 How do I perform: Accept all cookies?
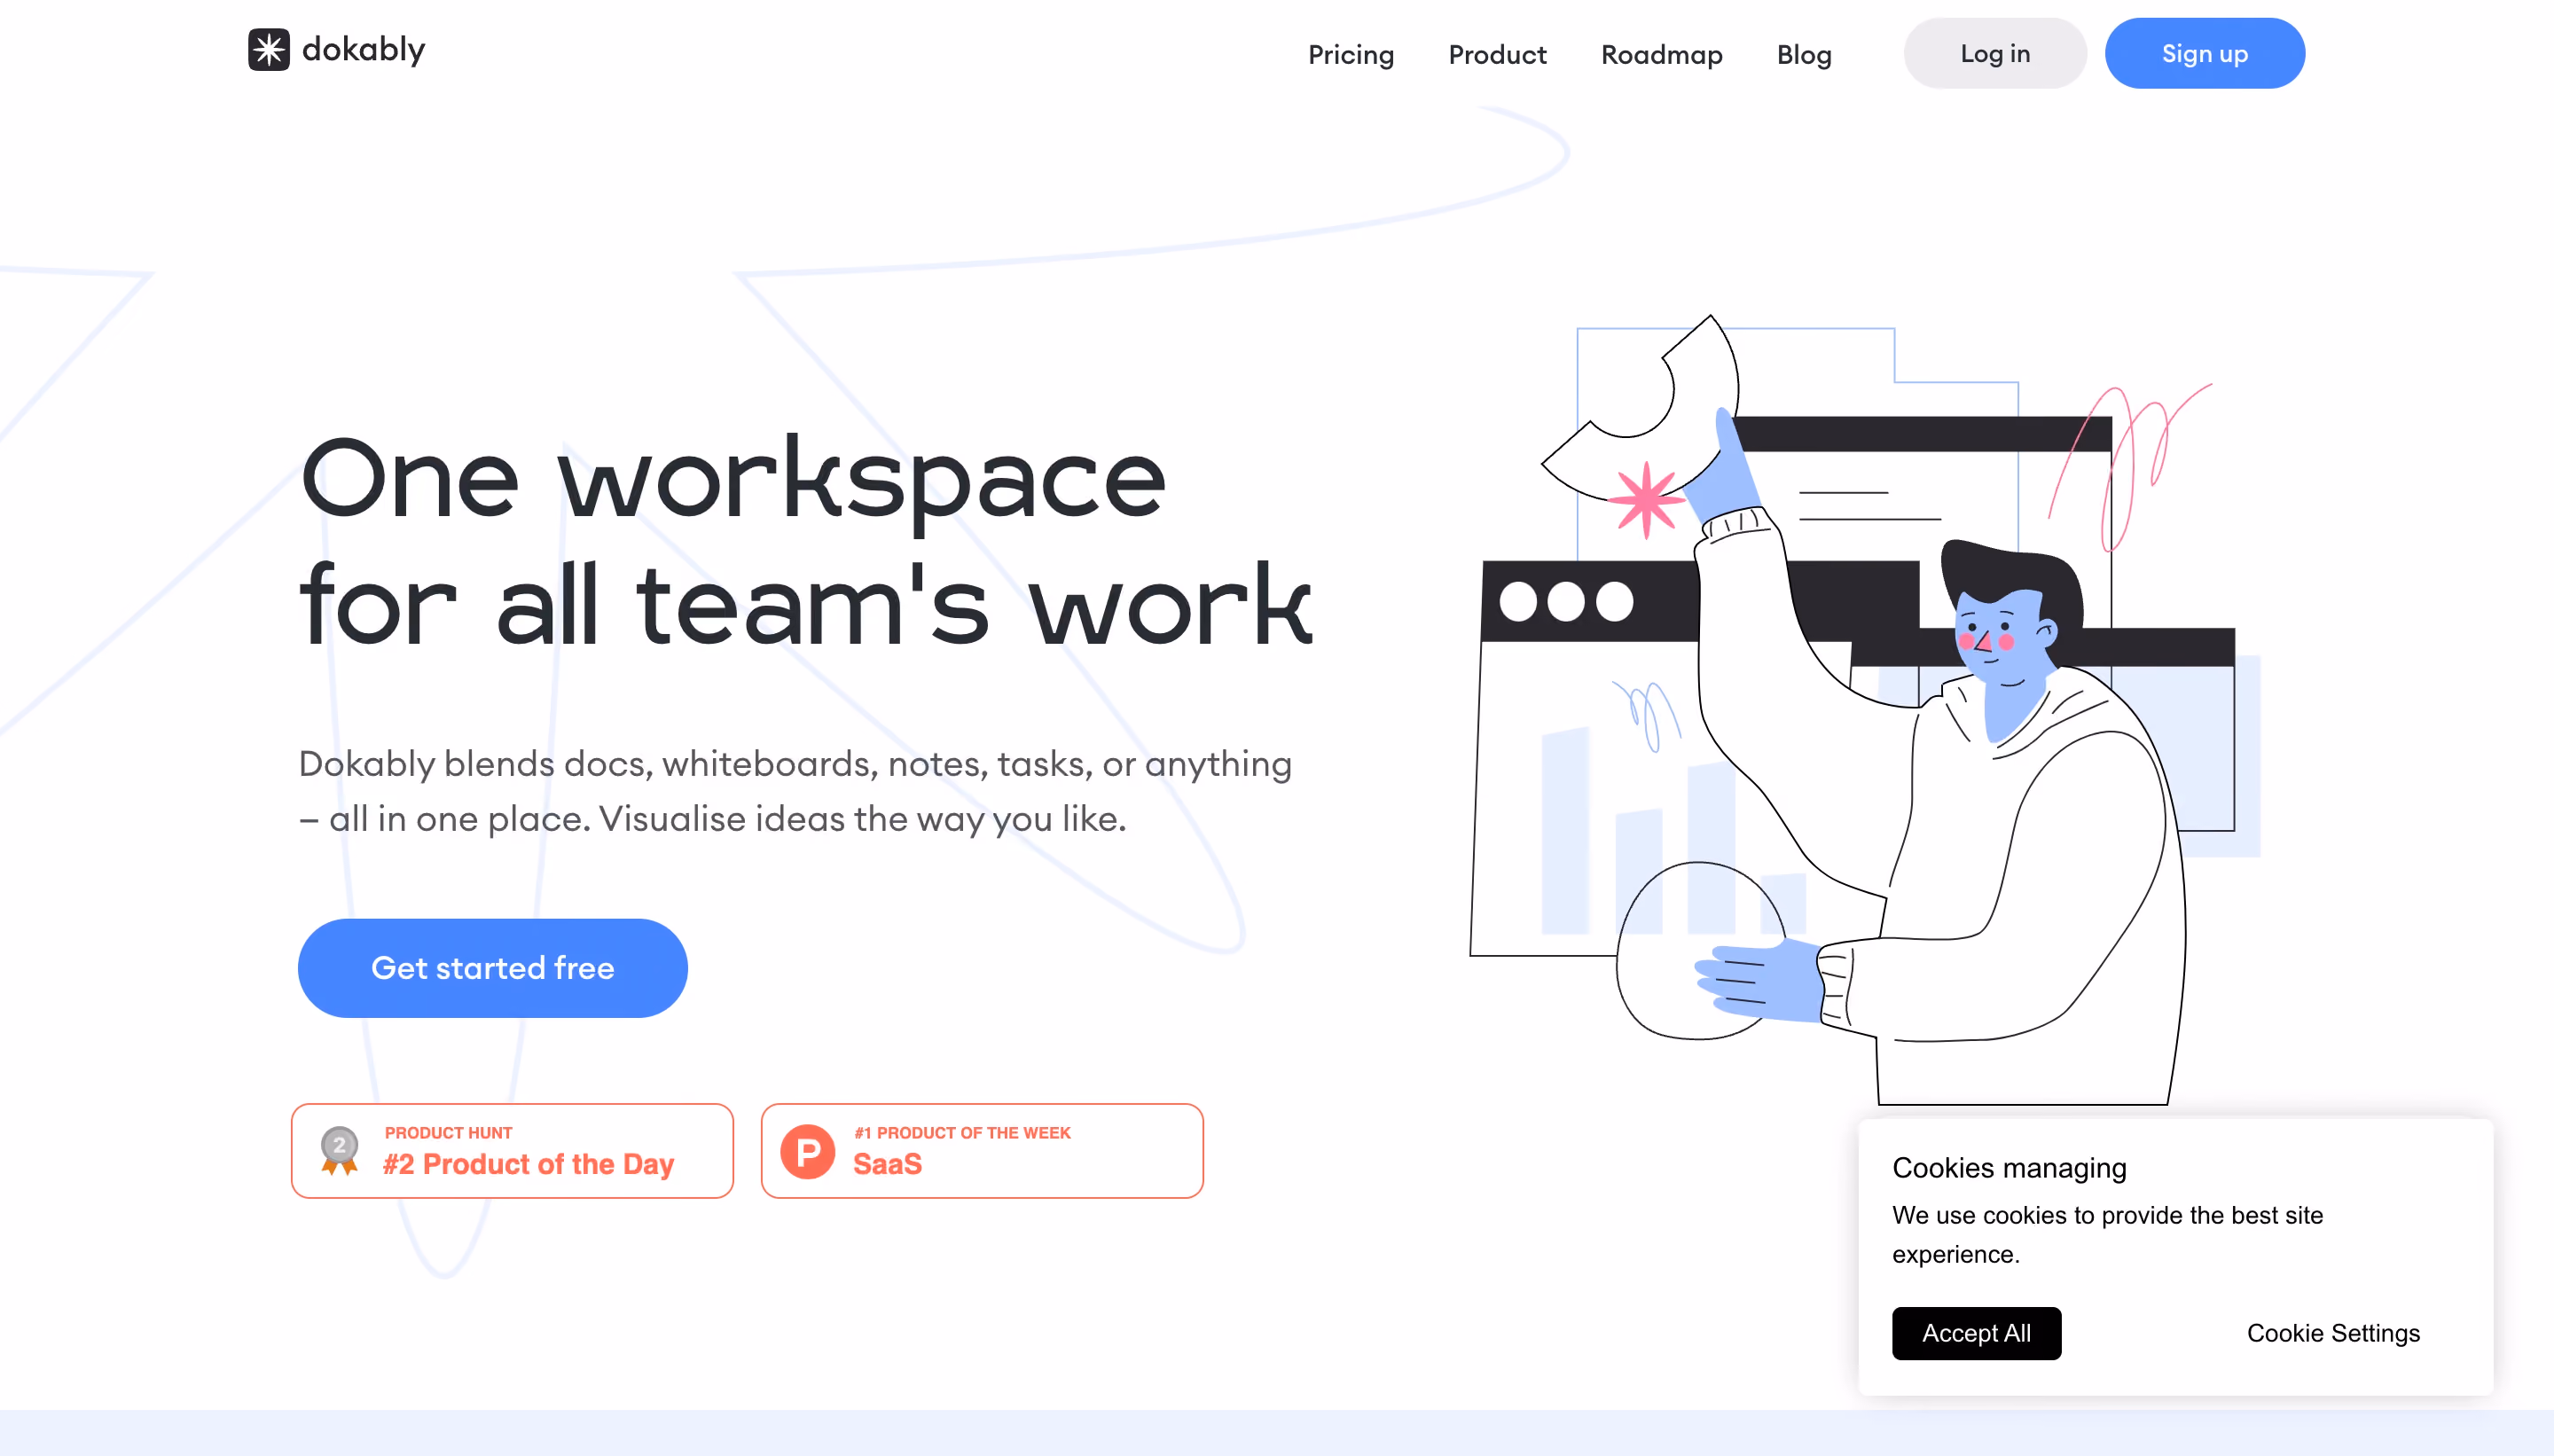point(1976,1333)
